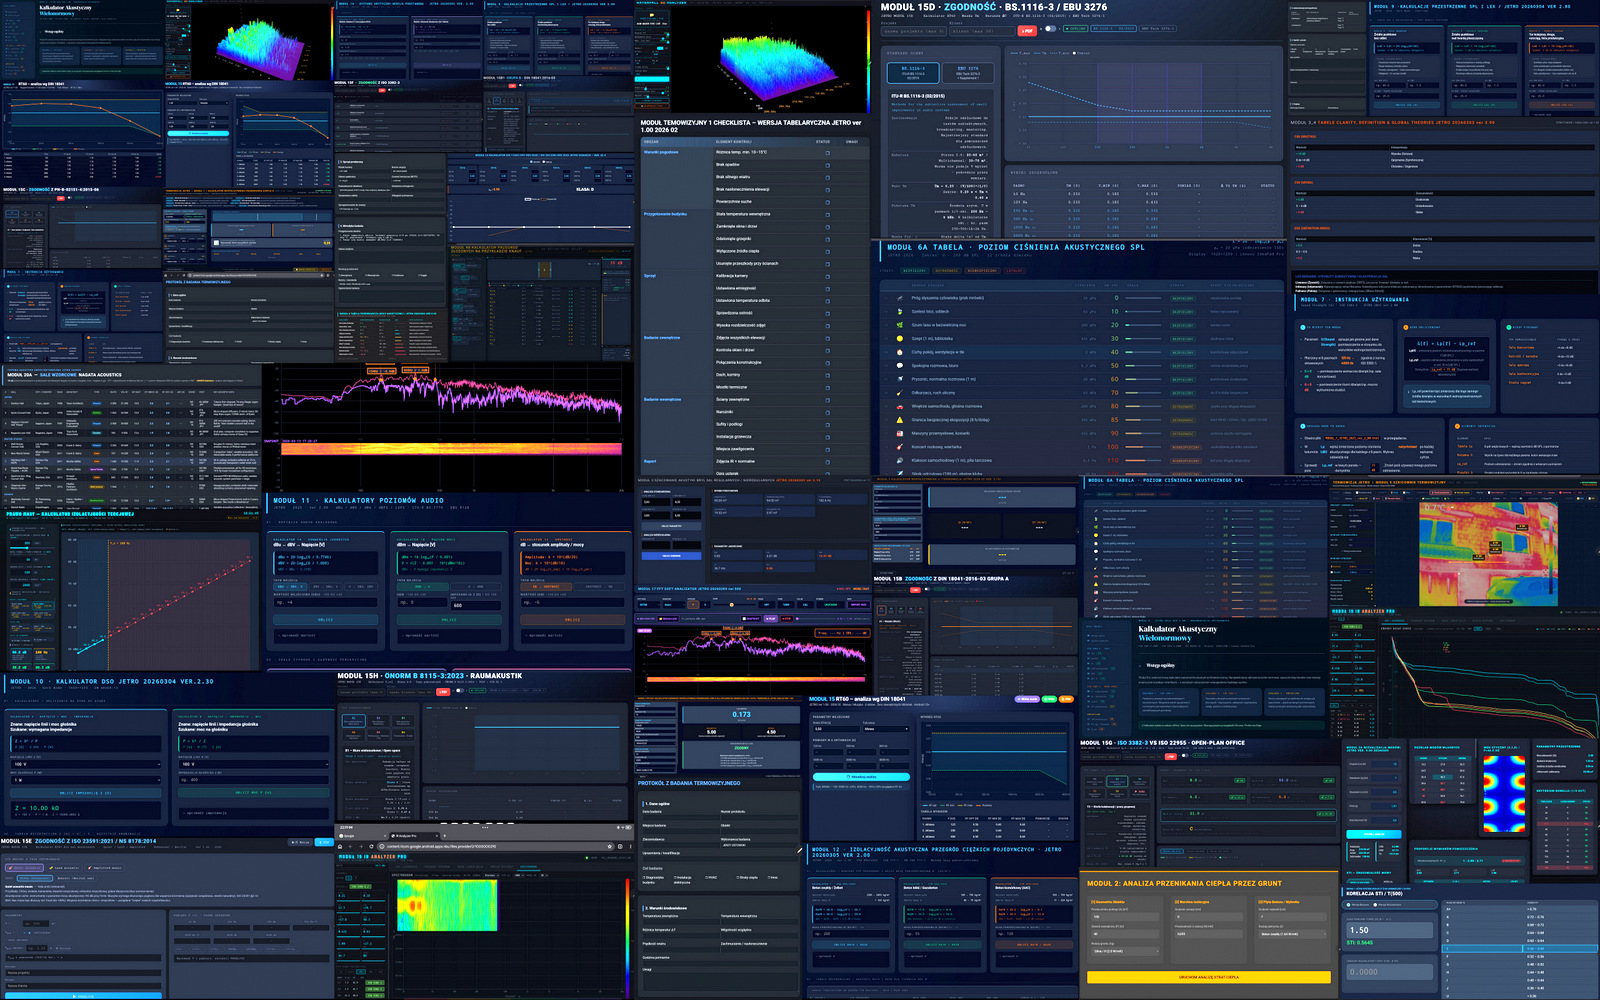The width and height of the screenshot is (1600, 1000).
Task: Click the 1.50 value field in Korelacja STI
Action: pyautogui.click(x=1388, y=930)
